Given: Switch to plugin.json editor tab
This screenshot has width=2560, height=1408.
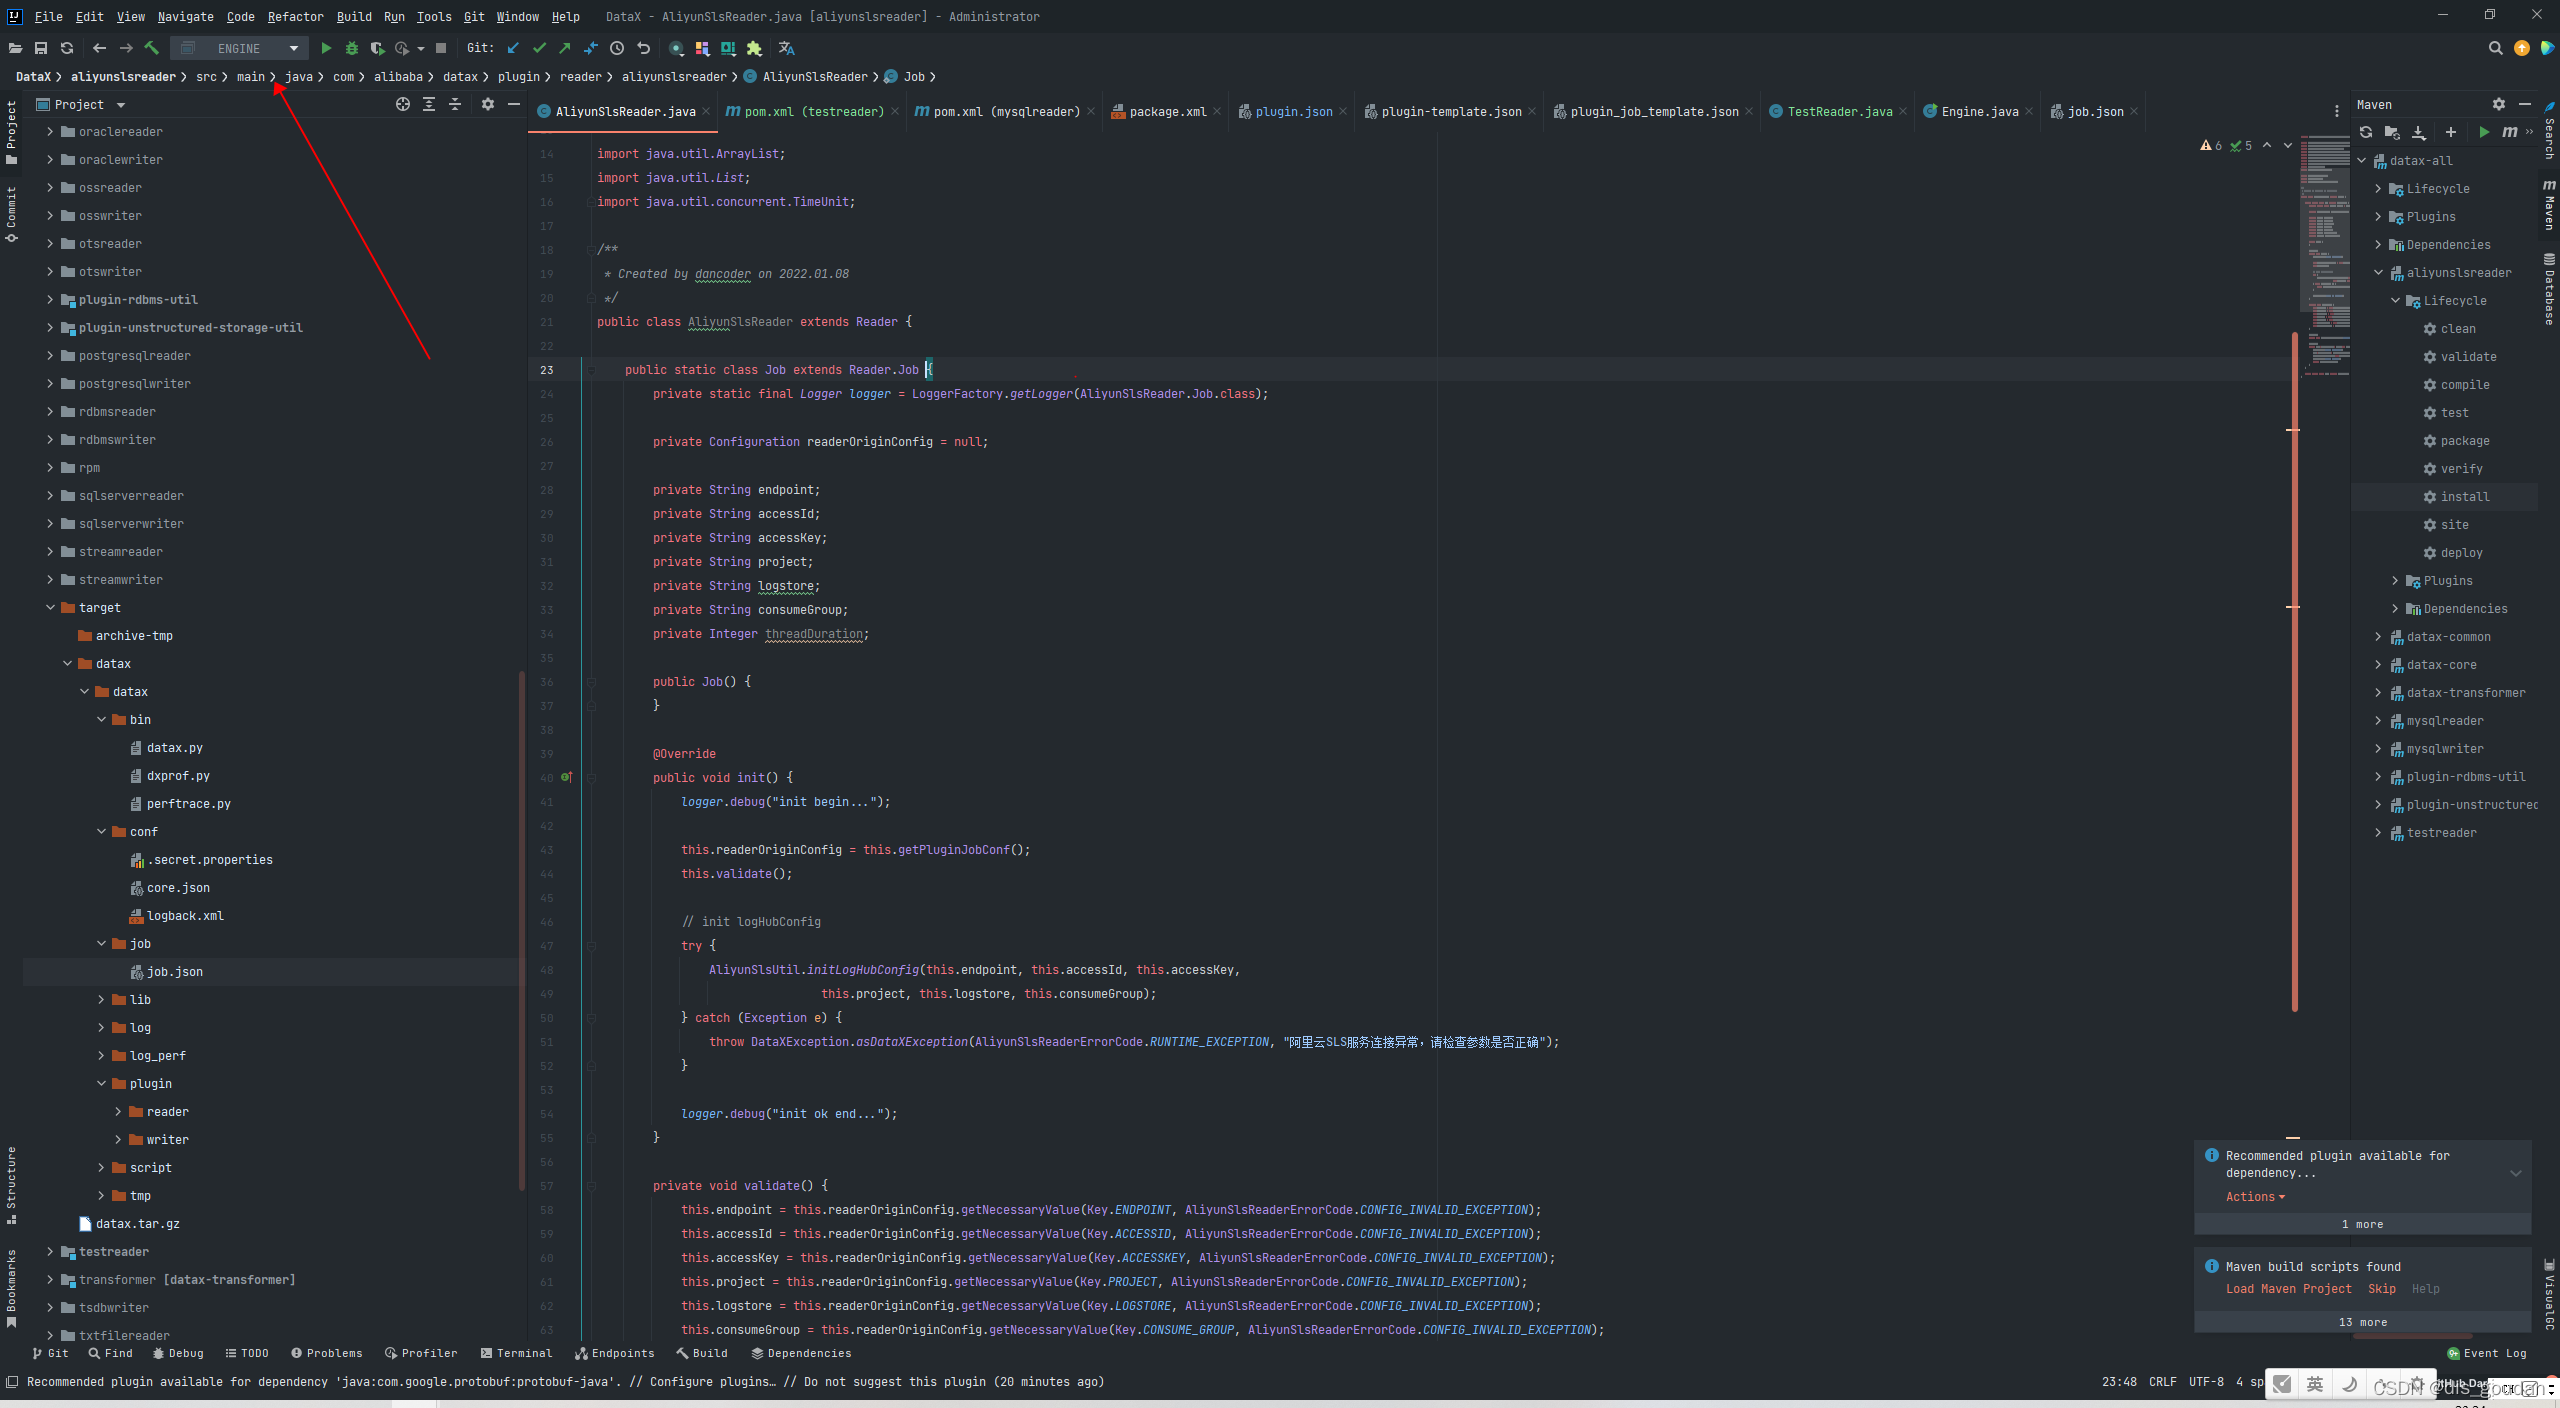Looking at the screenshot, I should coord(1293,111).
